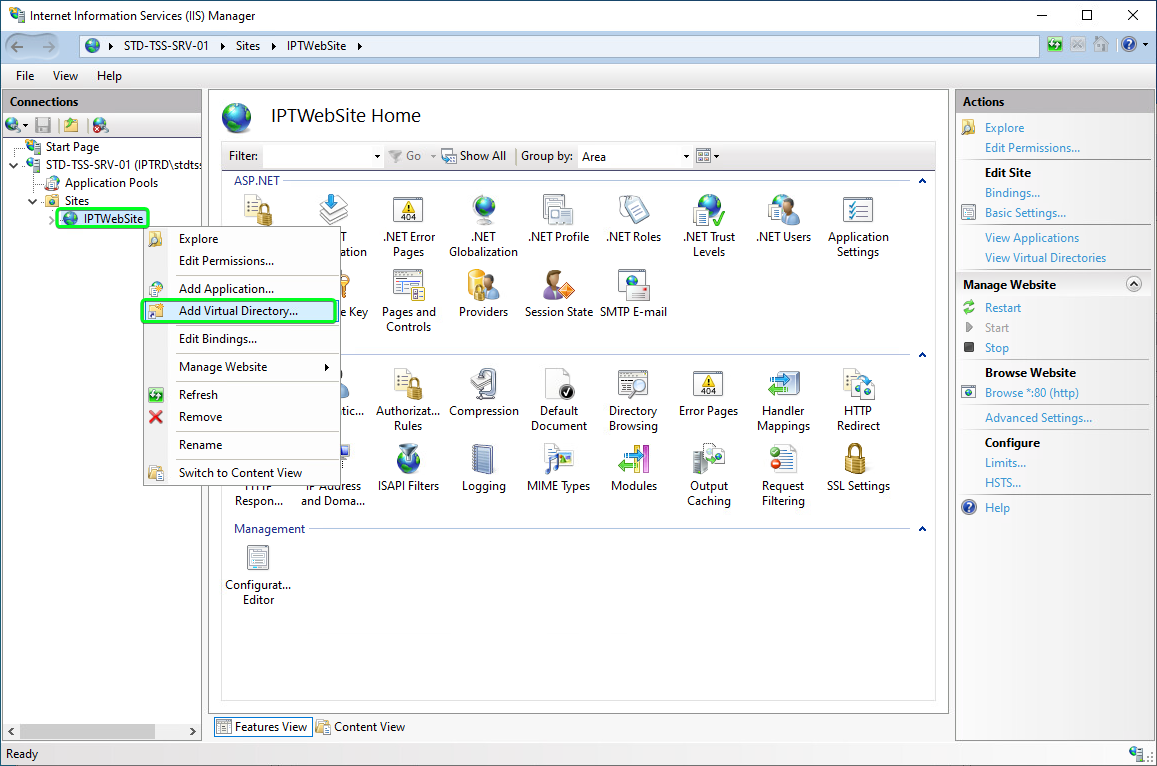1157x766 pixels.
Task: Open the .NET Profile feature icon
Action: [559, 210]
